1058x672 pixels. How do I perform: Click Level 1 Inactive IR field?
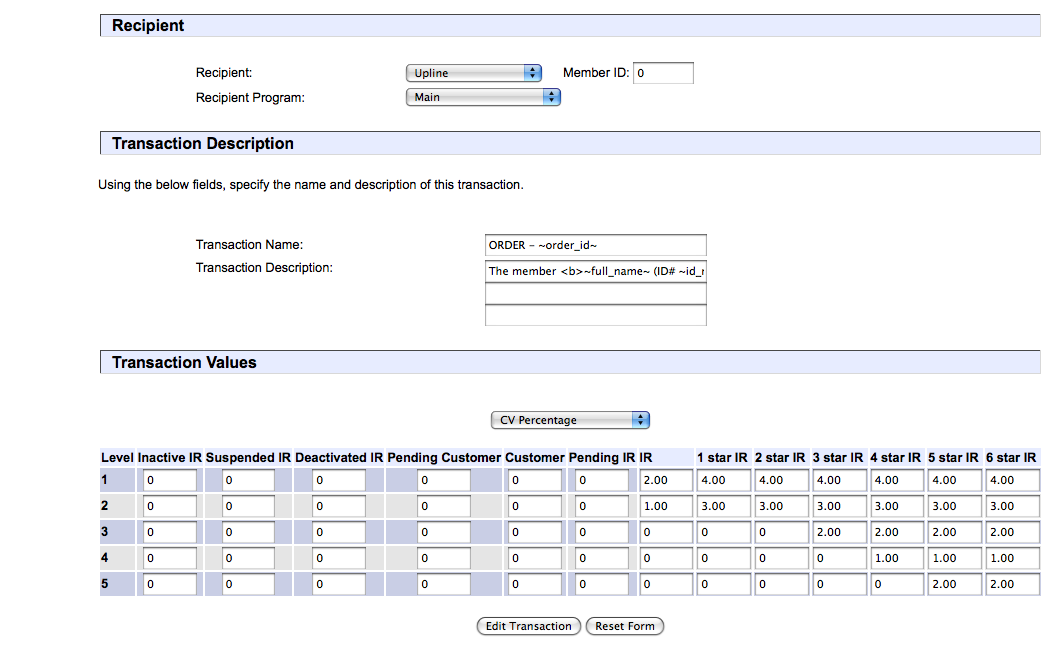(169, 480)
